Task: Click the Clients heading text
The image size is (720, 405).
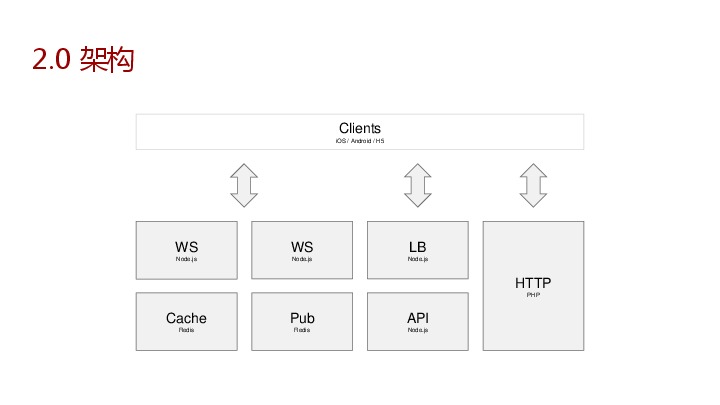Action: 360,128
